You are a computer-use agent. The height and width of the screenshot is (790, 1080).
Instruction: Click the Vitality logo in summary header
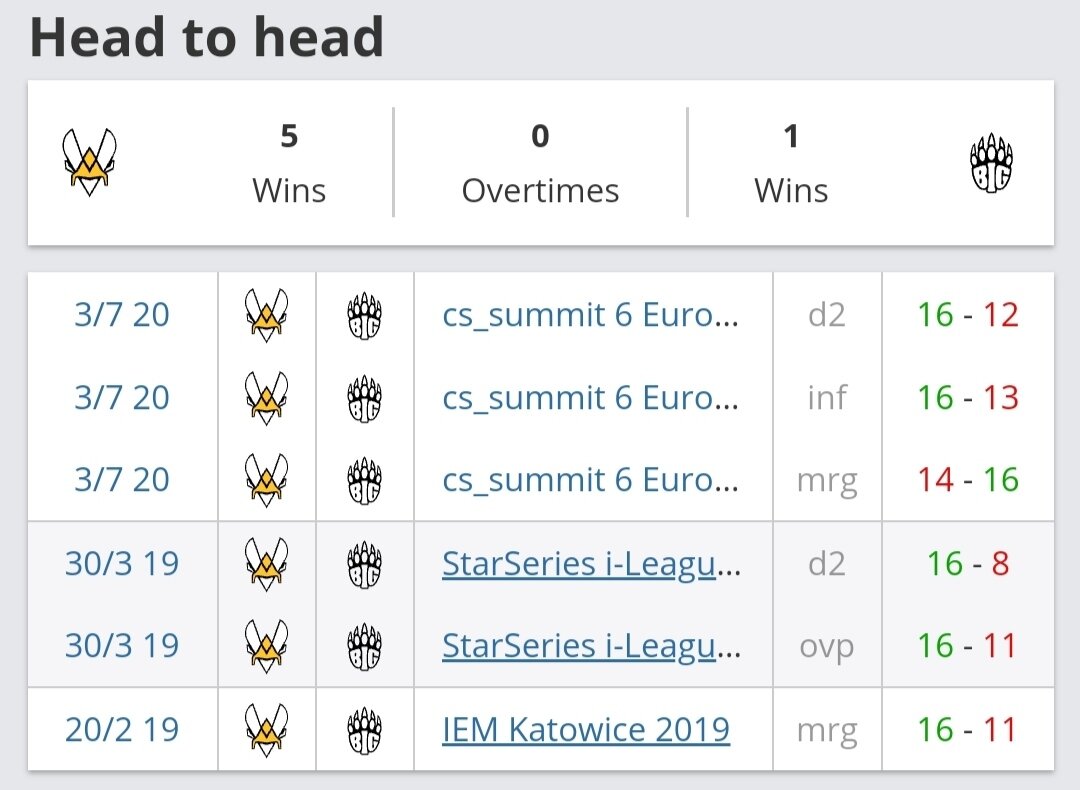click(89, 162)
